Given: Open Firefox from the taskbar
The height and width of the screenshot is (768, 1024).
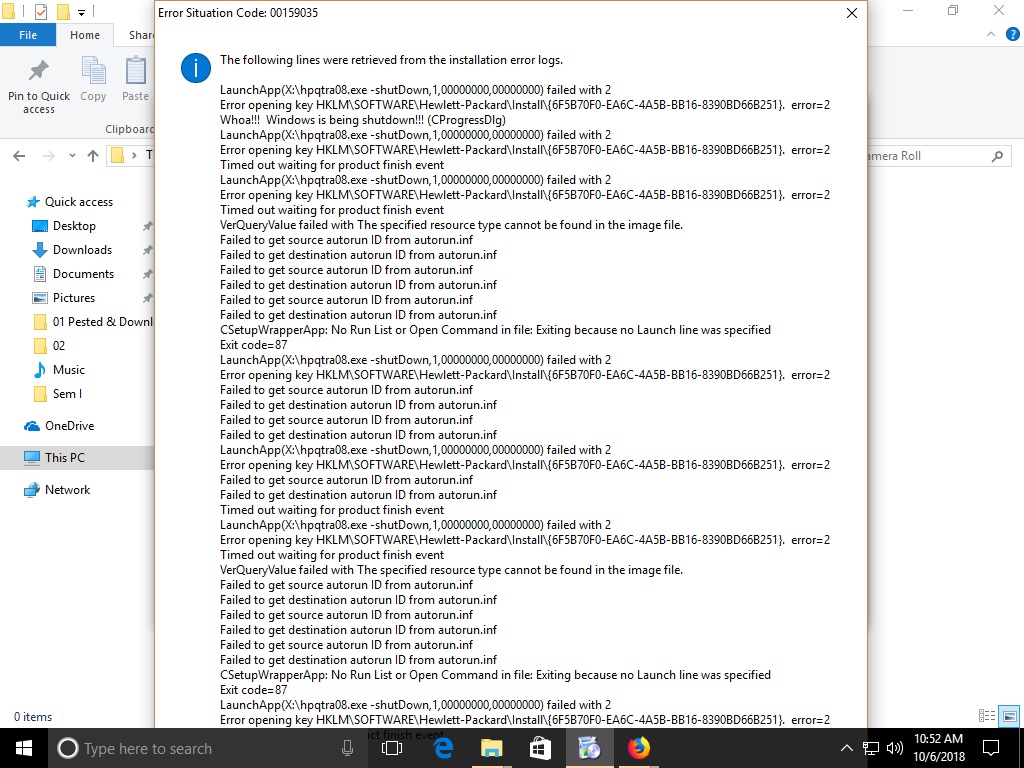Looking at the screenshot, I should [639, 748].
